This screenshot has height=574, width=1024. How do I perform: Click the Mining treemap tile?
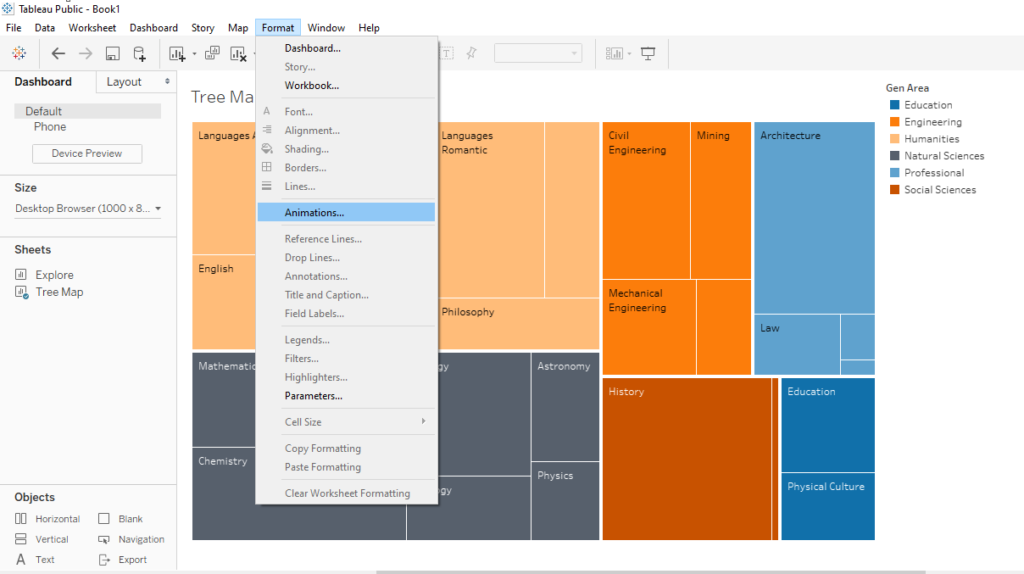click(721, 200)
